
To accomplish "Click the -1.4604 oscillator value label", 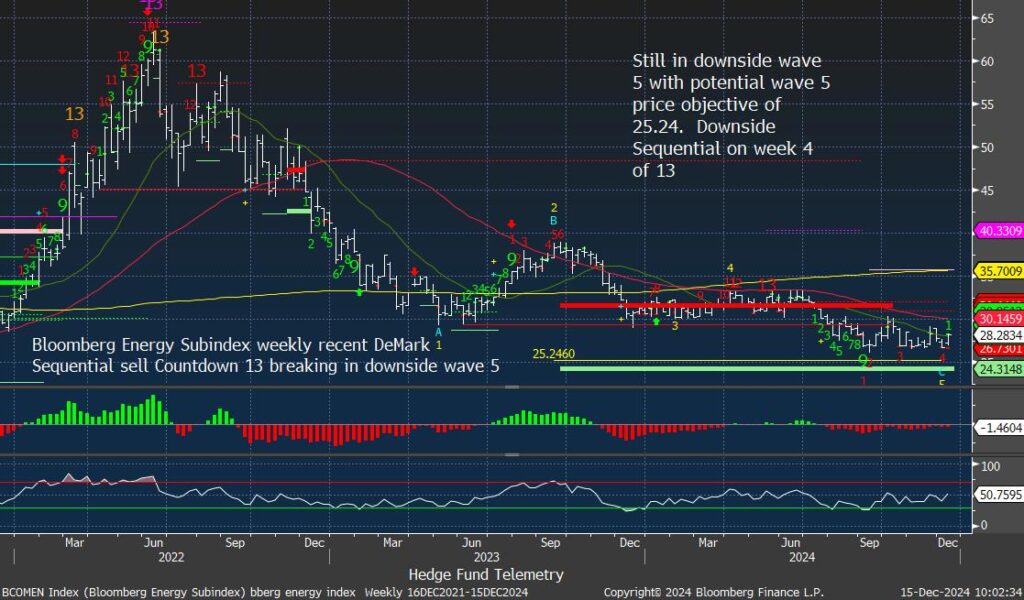I will (997, 426).
